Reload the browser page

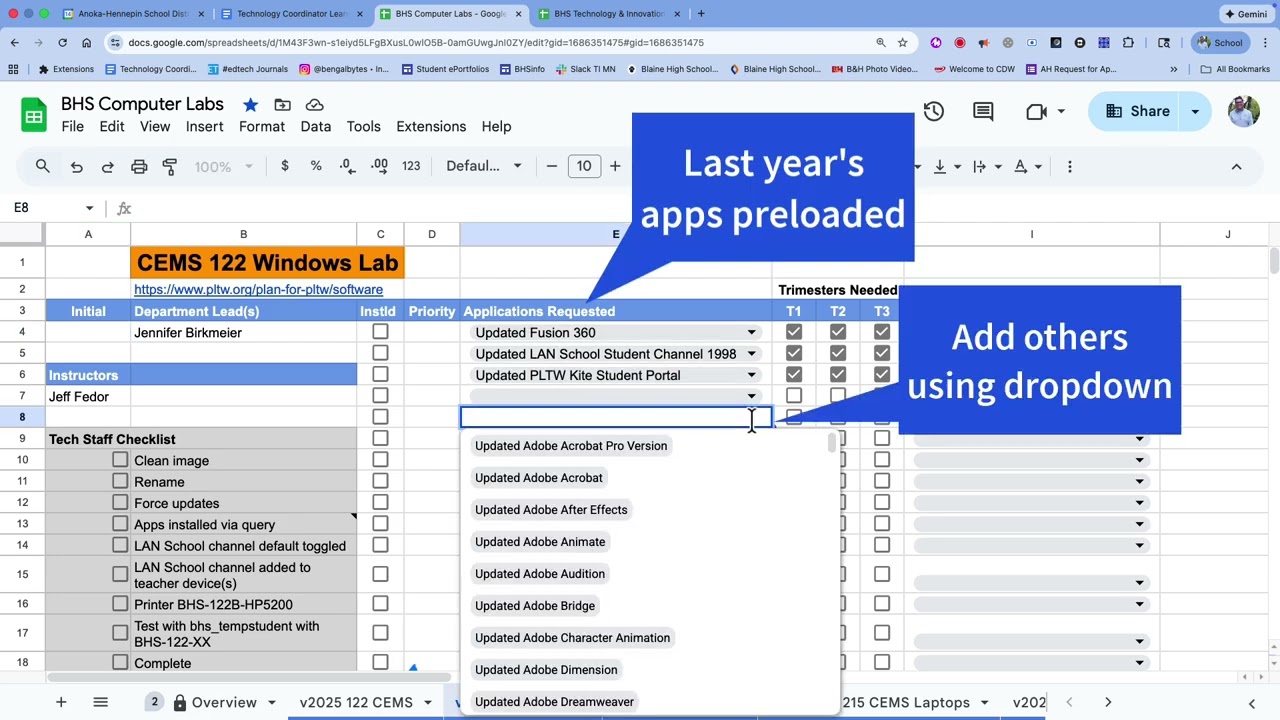62,43
